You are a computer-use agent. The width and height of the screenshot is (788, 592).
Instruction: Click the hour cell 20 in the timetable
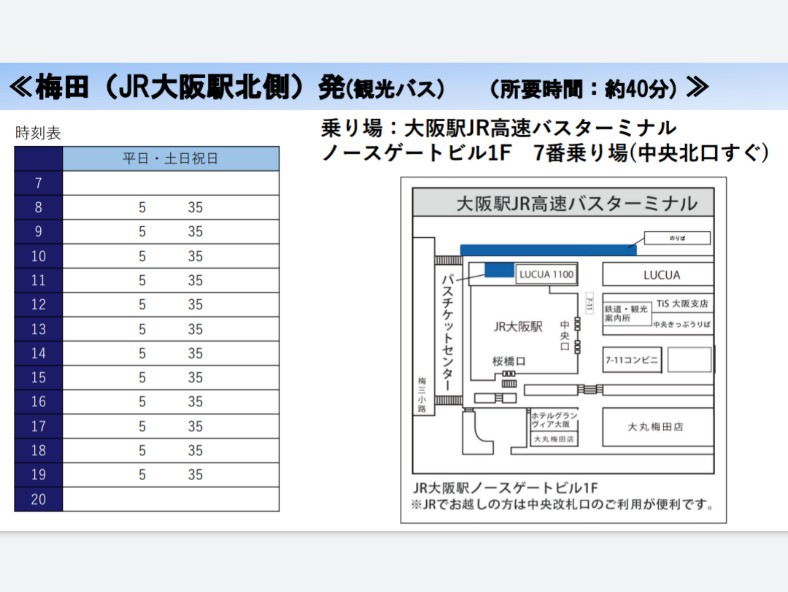39,499
